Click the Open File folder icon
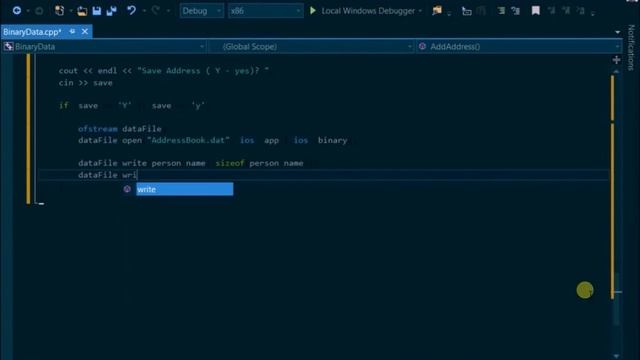Image resolution: width=640 pixels, height=360 pixels. point(82,11)
